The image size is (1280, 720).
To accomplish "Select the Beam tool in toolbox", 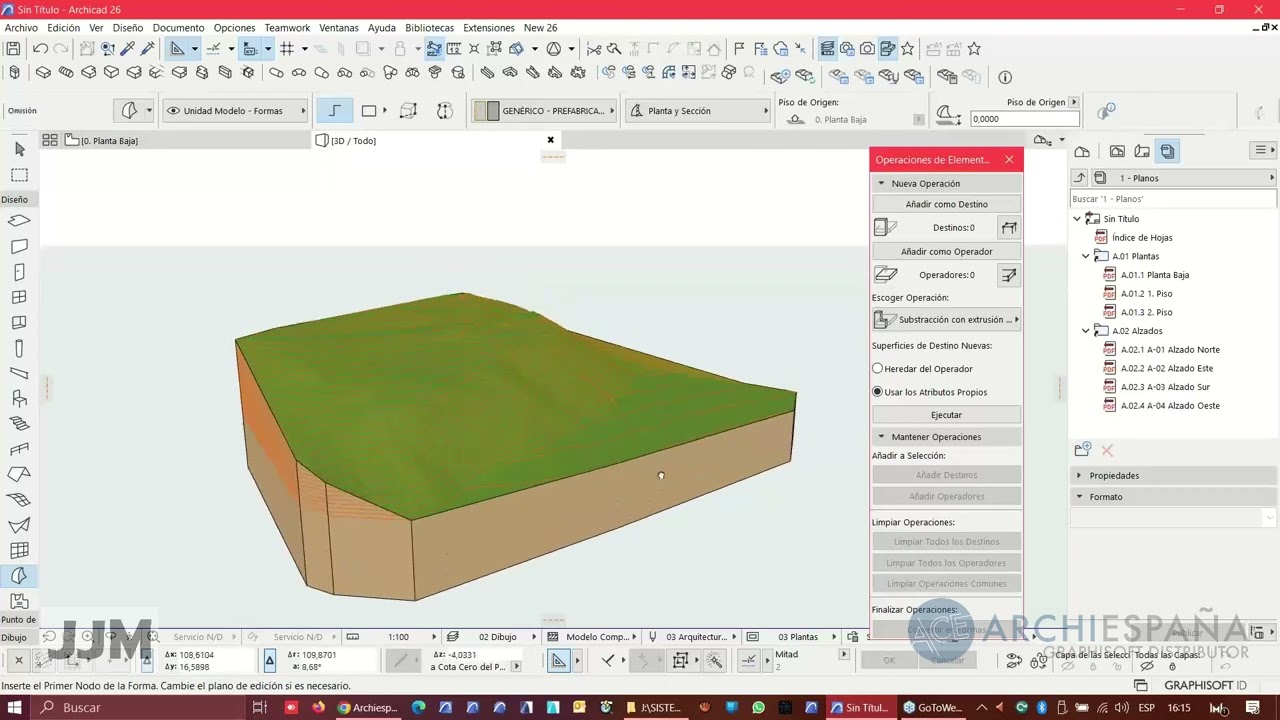I will tap(19, 374).
